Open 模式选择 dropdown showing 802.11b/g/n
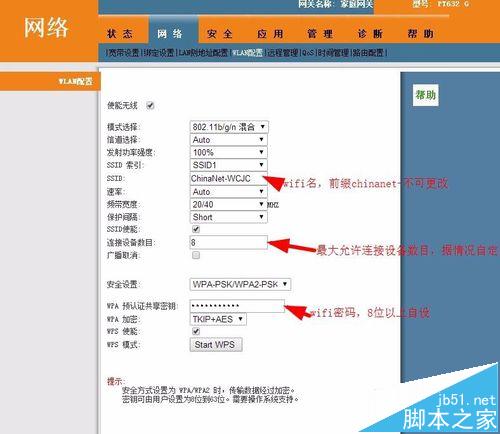The height and width of the screenshot is (434, 500). pyautogui.click(x=229, y=127)
